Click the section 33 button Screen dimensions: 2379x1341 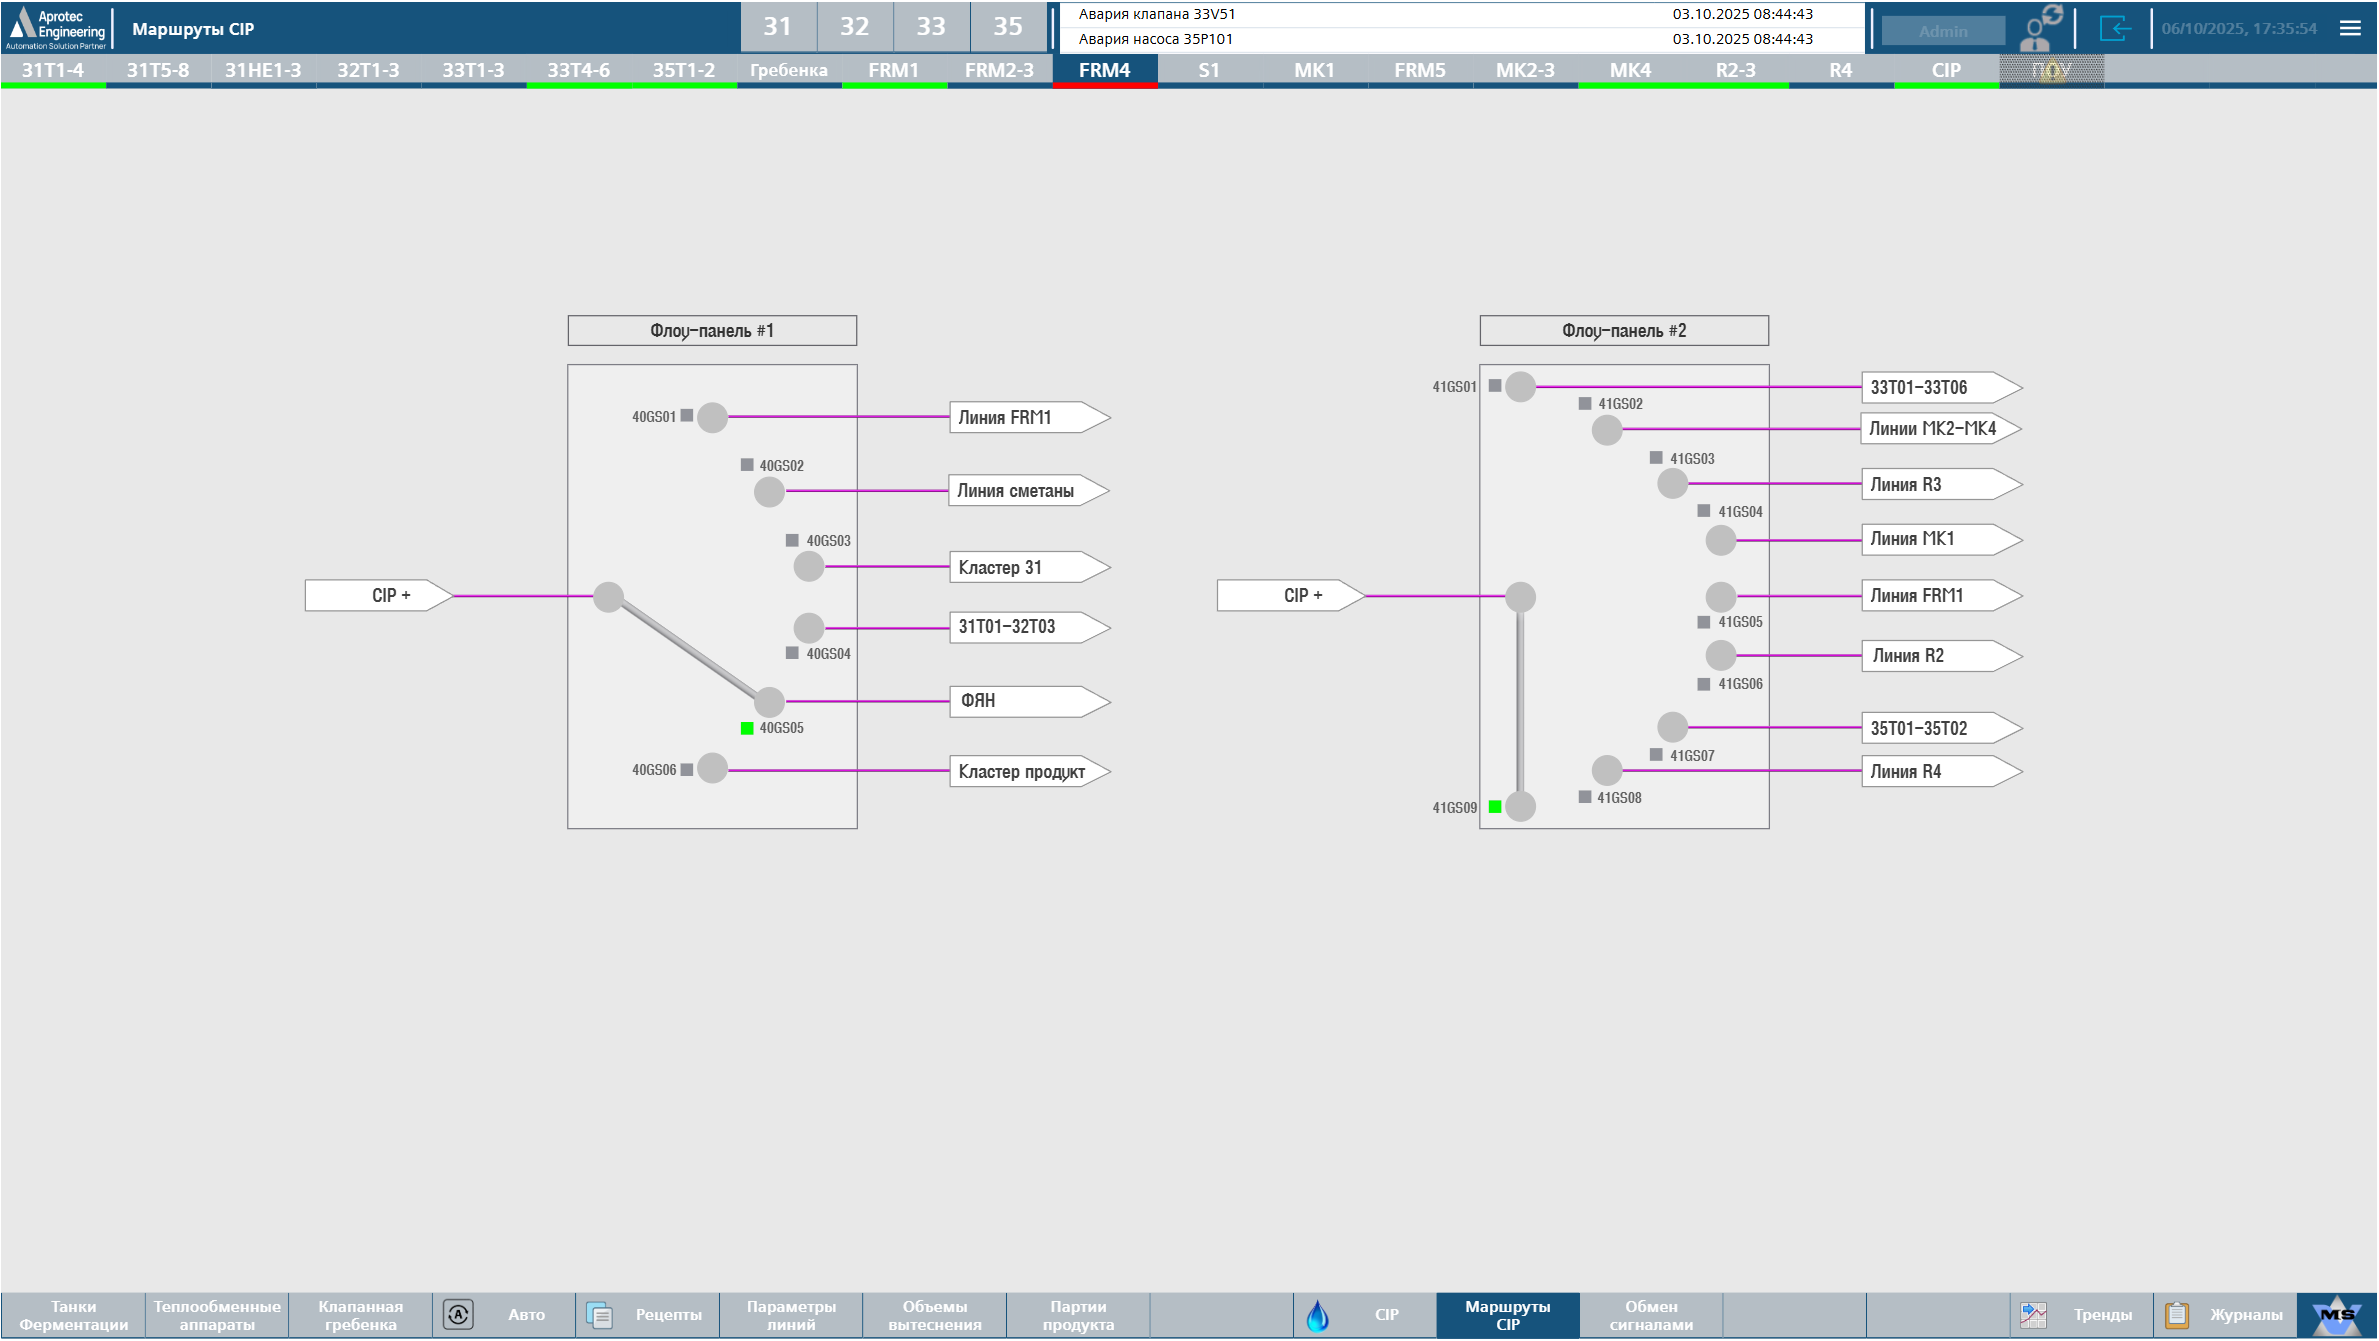(930, 27)
